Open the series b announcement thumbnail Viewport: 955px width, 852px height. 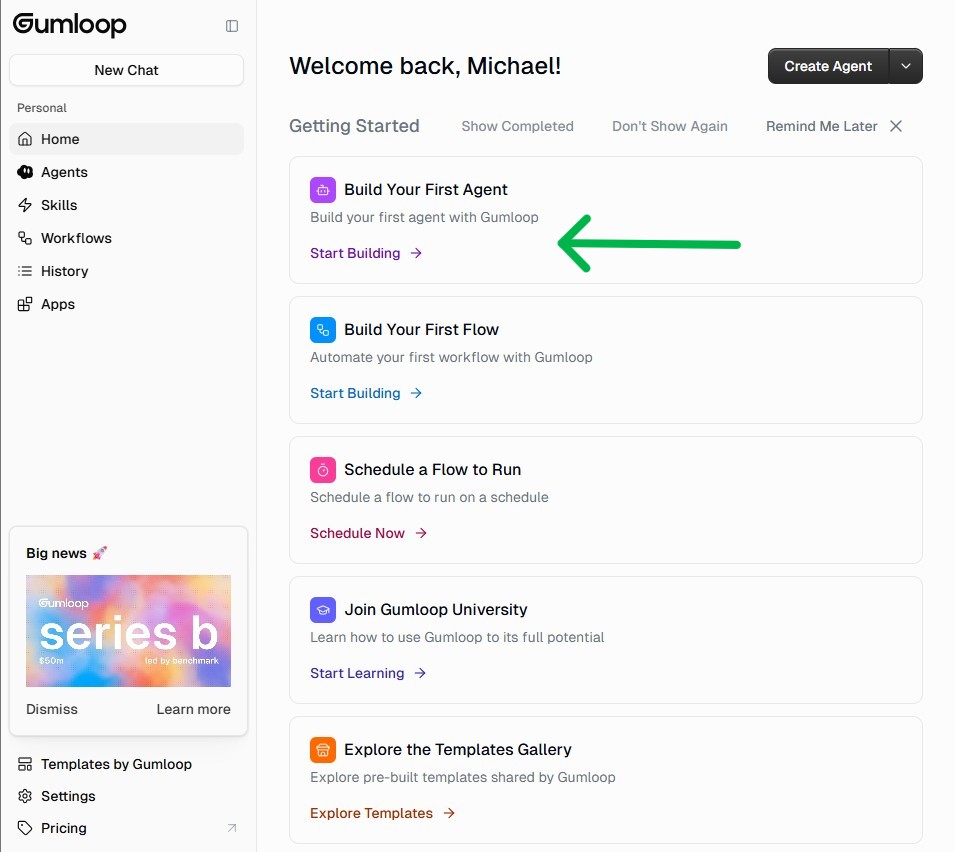(128, 631)
